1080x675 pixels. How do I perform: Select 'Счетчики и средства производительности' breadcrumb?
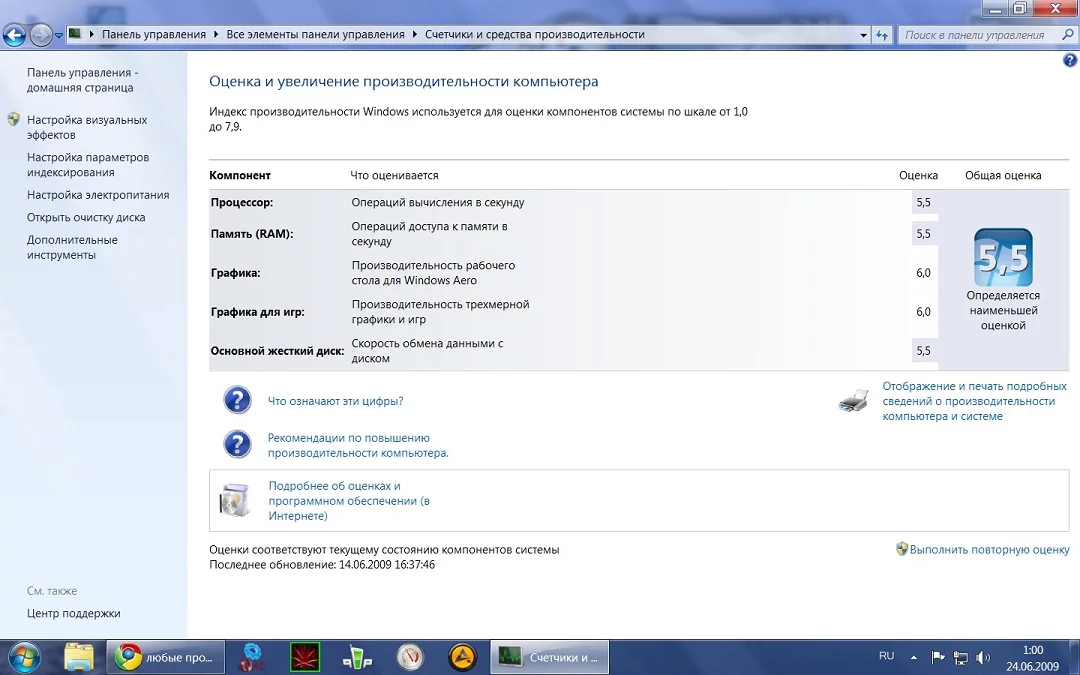click(534, 34)
